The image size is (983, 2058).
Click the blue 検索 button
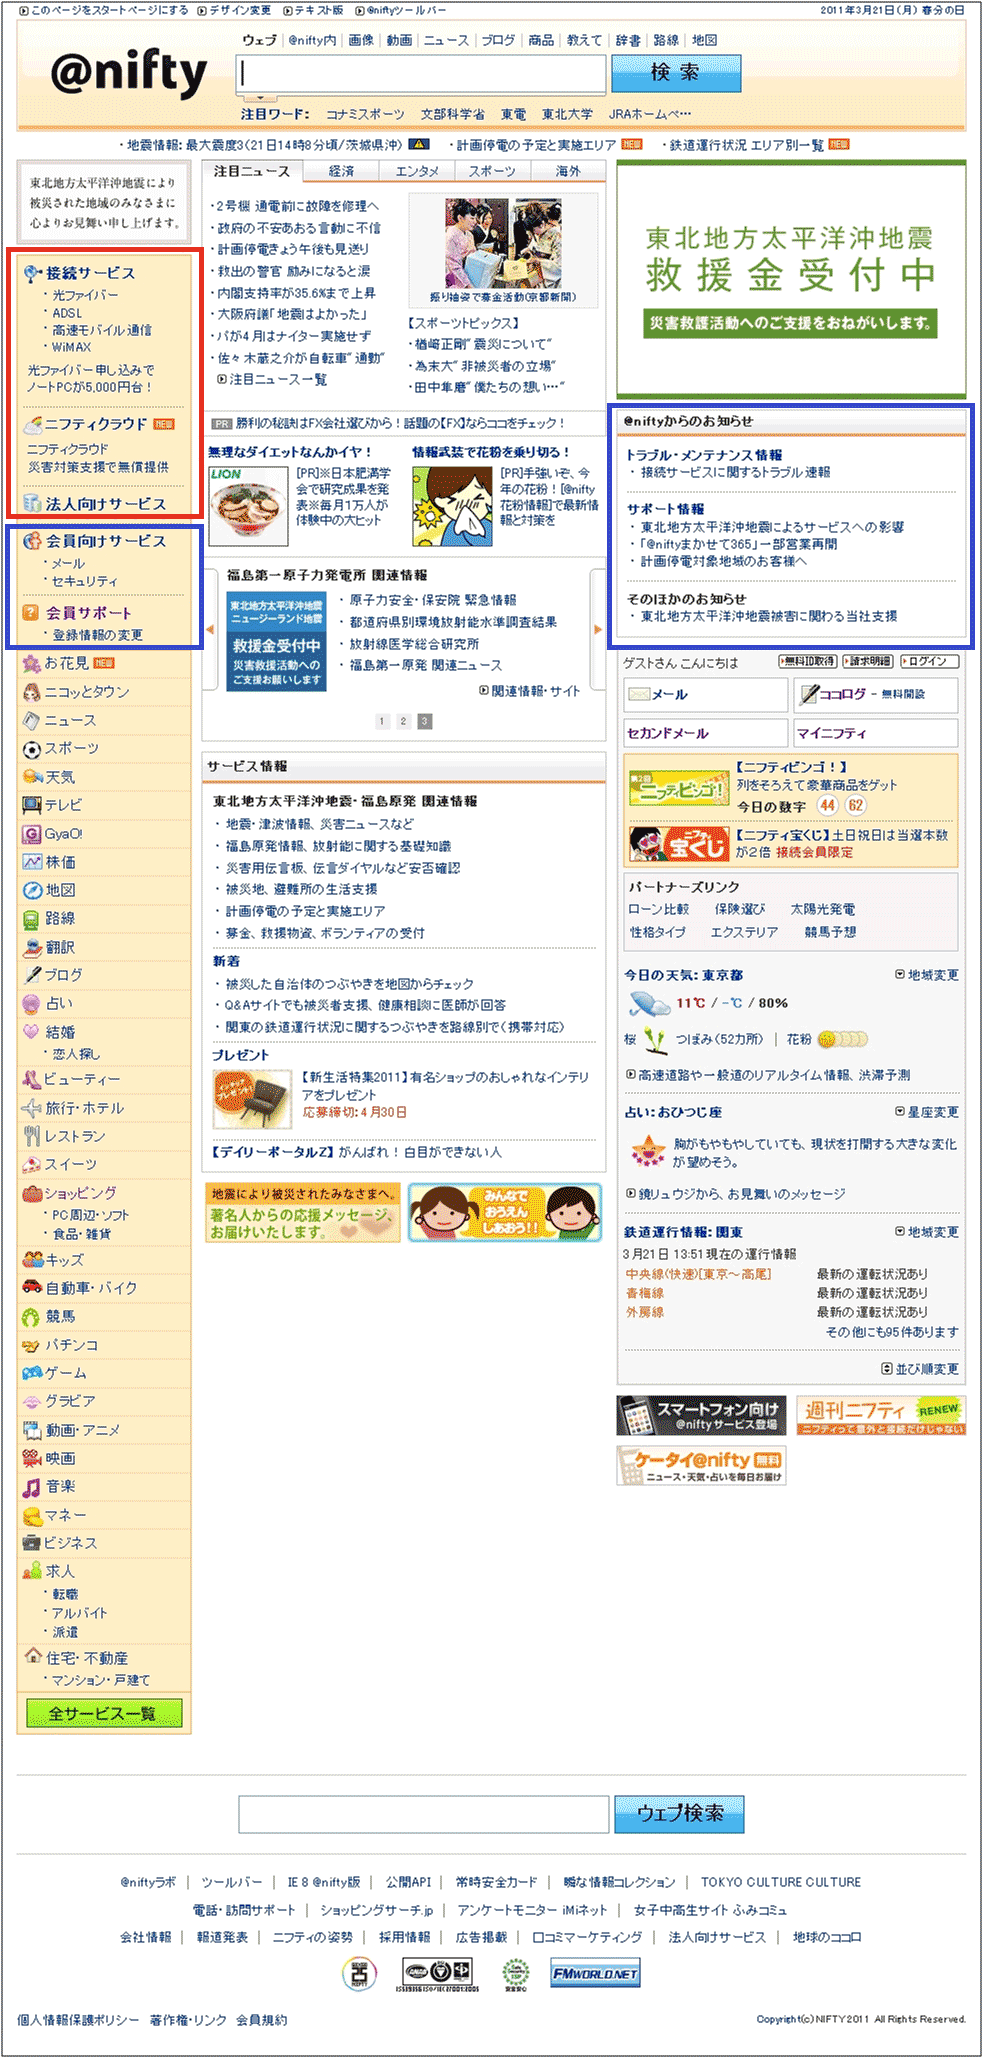tap(676, 73)
